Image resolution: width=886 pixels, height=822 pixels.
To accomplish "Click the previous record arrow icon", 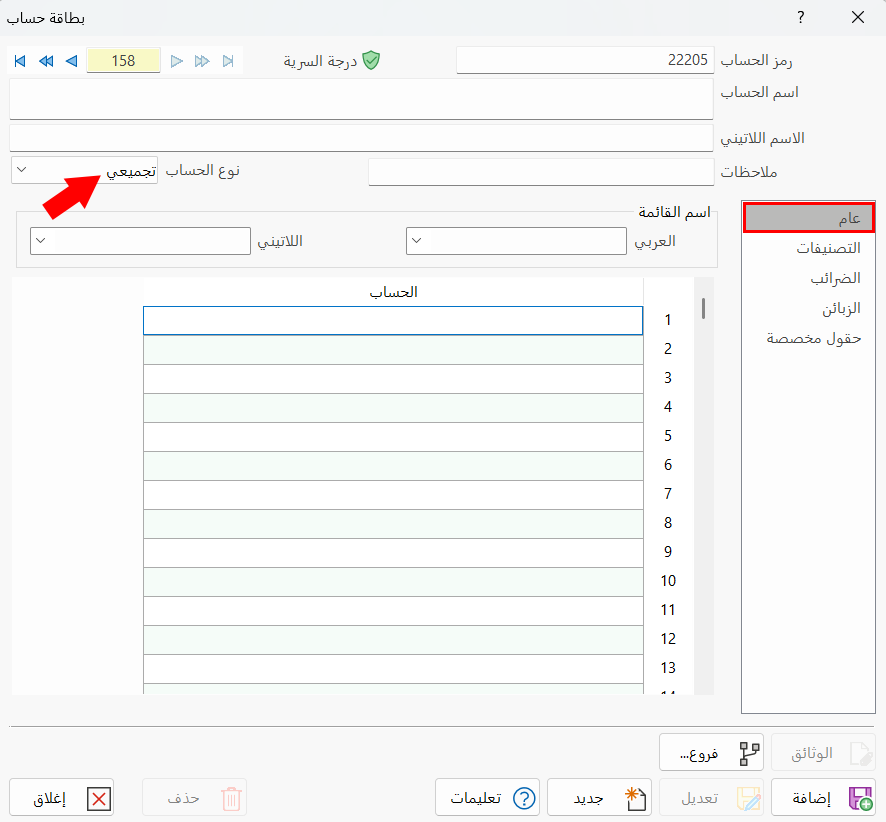I will (x=70, y=61).
